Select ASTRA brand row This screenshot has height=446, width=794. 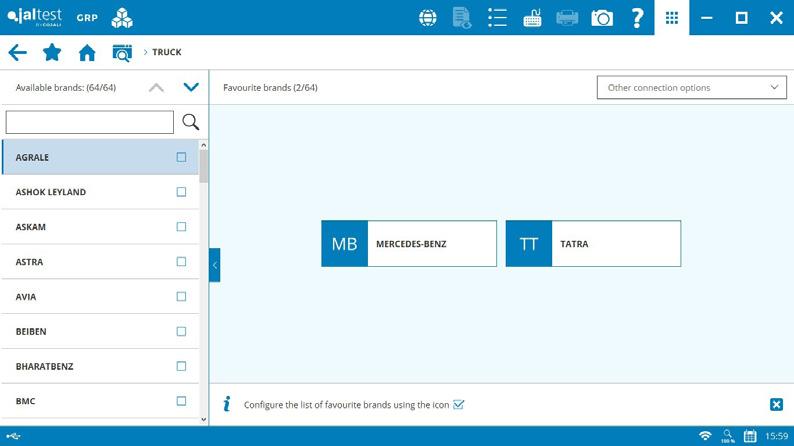tap(100, 262)
